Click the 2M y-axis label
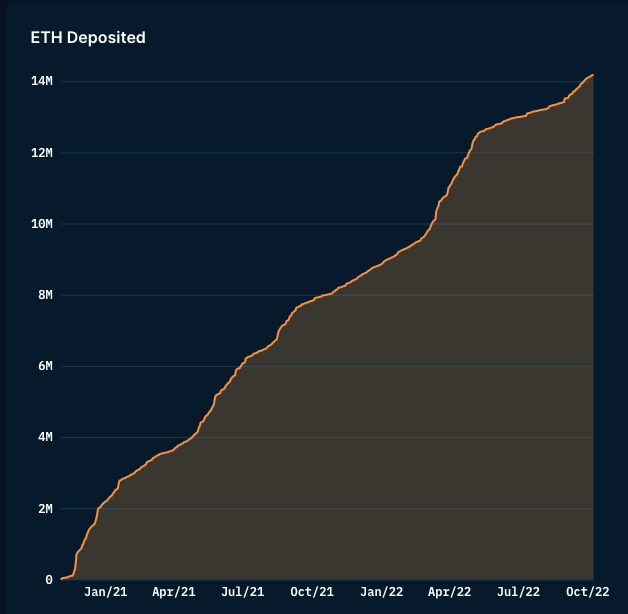Screen dimensions: 628x614 click(44, 509)
